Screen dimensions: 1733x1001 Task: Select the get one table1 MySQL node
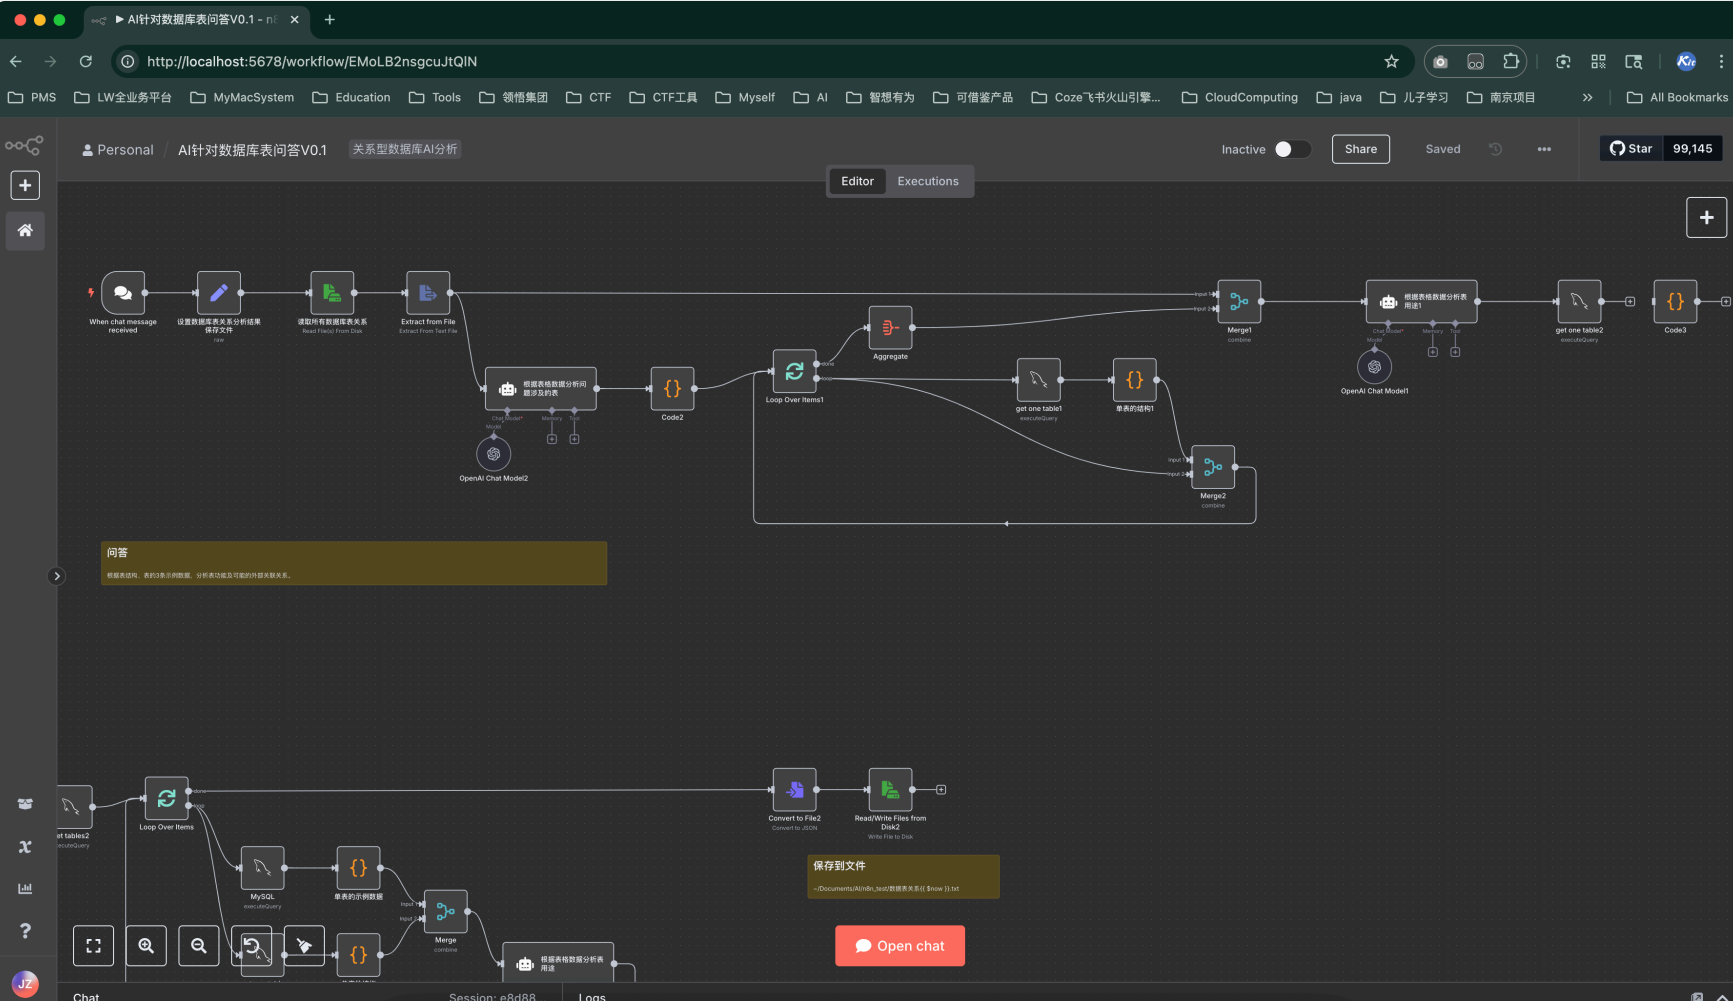coord(1038,380)
